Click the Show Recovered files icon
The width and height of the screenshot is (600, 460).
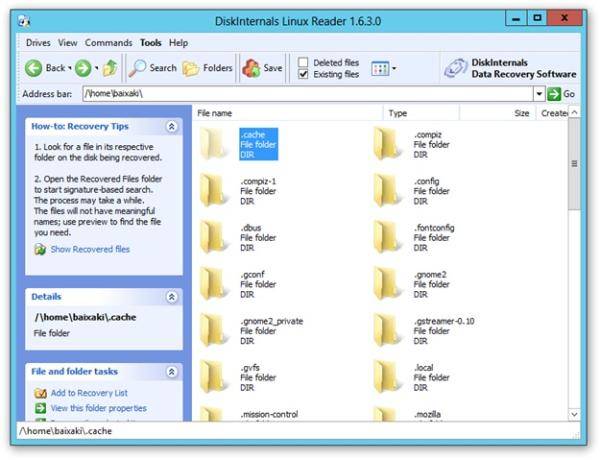(40, 250)
